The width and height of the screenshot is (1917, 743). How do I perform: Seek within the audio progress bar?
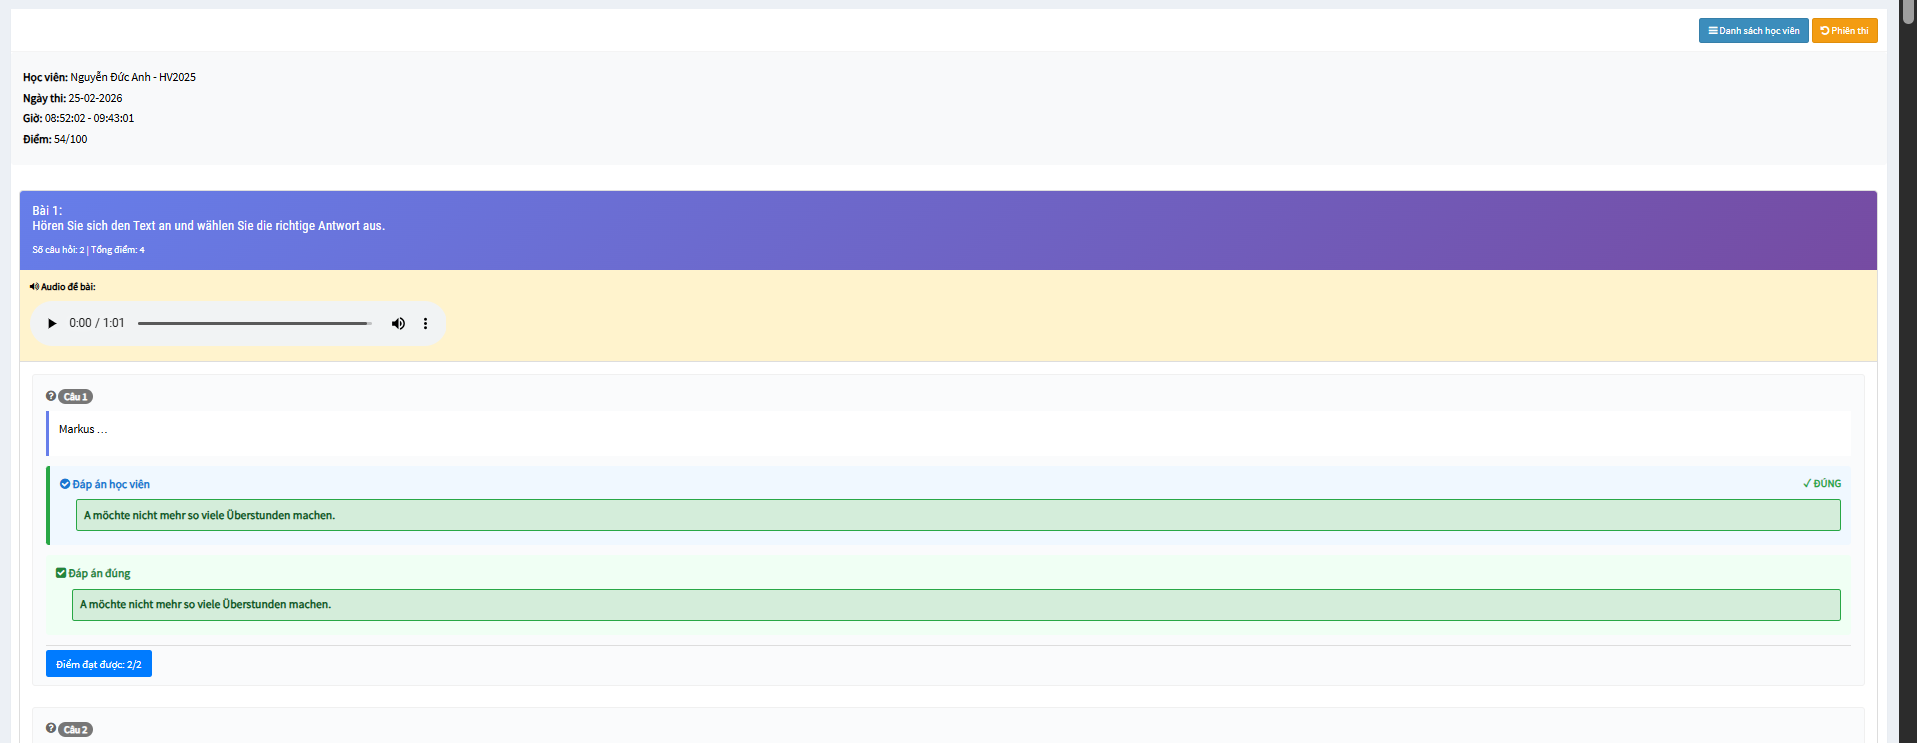pyautogui.click(x=254, y=323)
